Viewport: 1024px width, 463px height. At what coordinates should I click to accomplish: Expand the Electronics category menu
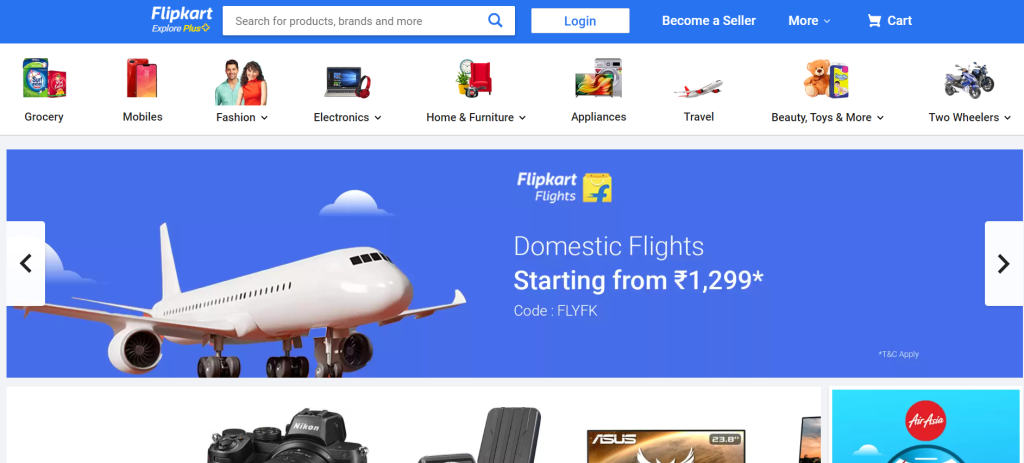(347, 118)
